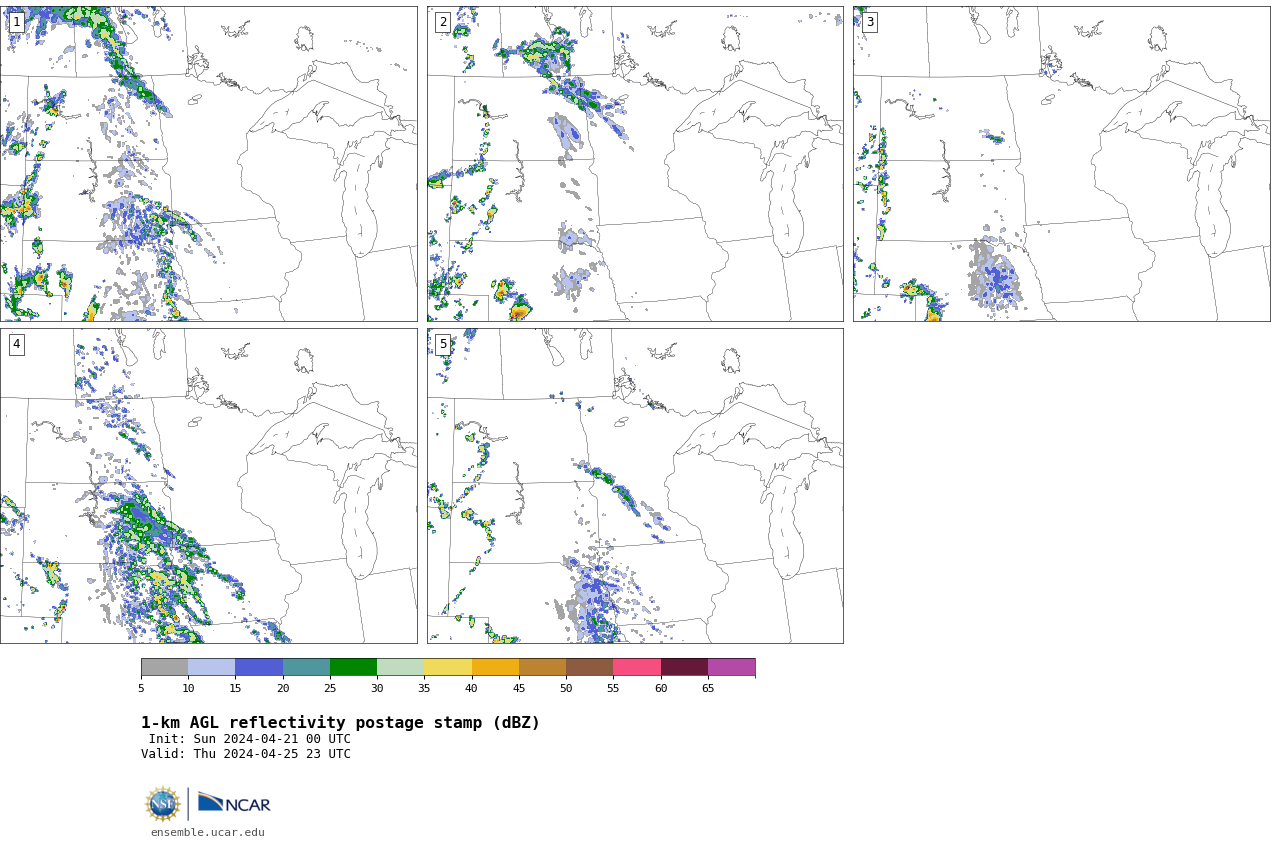Click the green 25-30 dBZ swatch

pos(353,667)
